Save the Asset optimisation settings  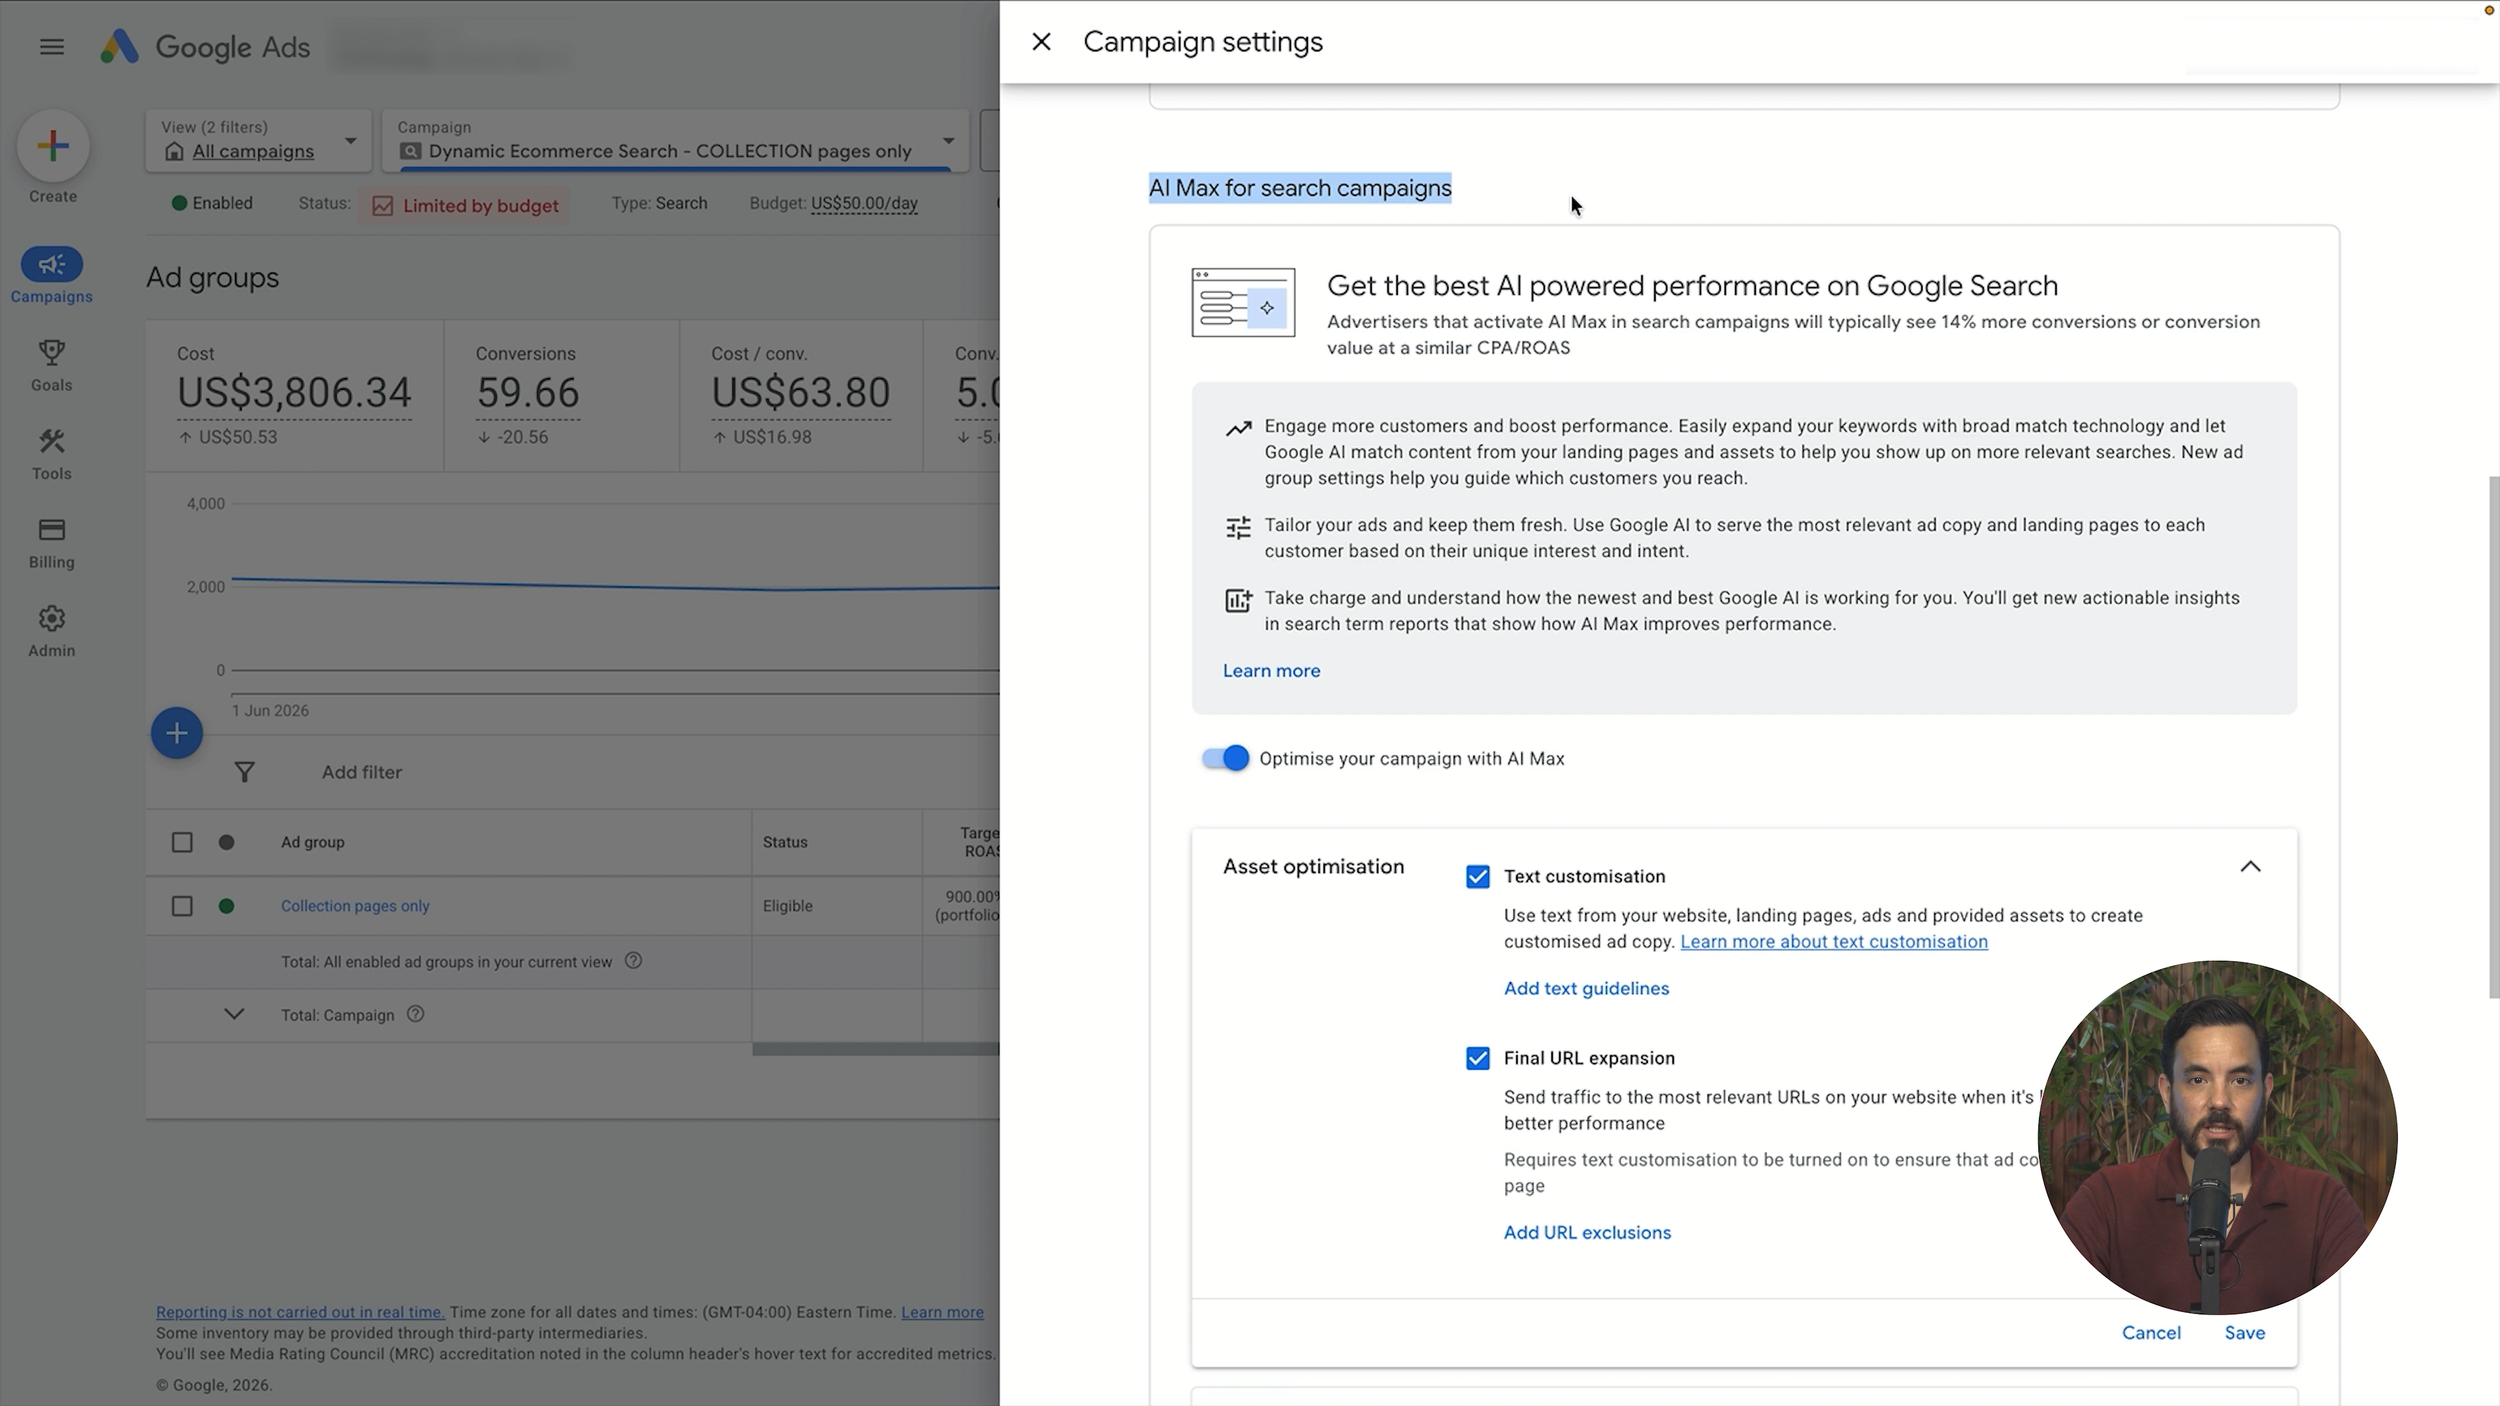point(2245,1333)
